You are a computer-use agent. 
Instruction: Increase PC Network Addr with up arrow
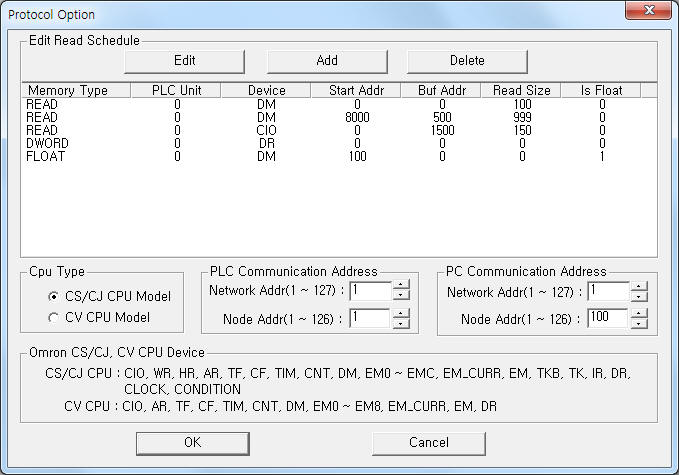(x=639, y=286)
